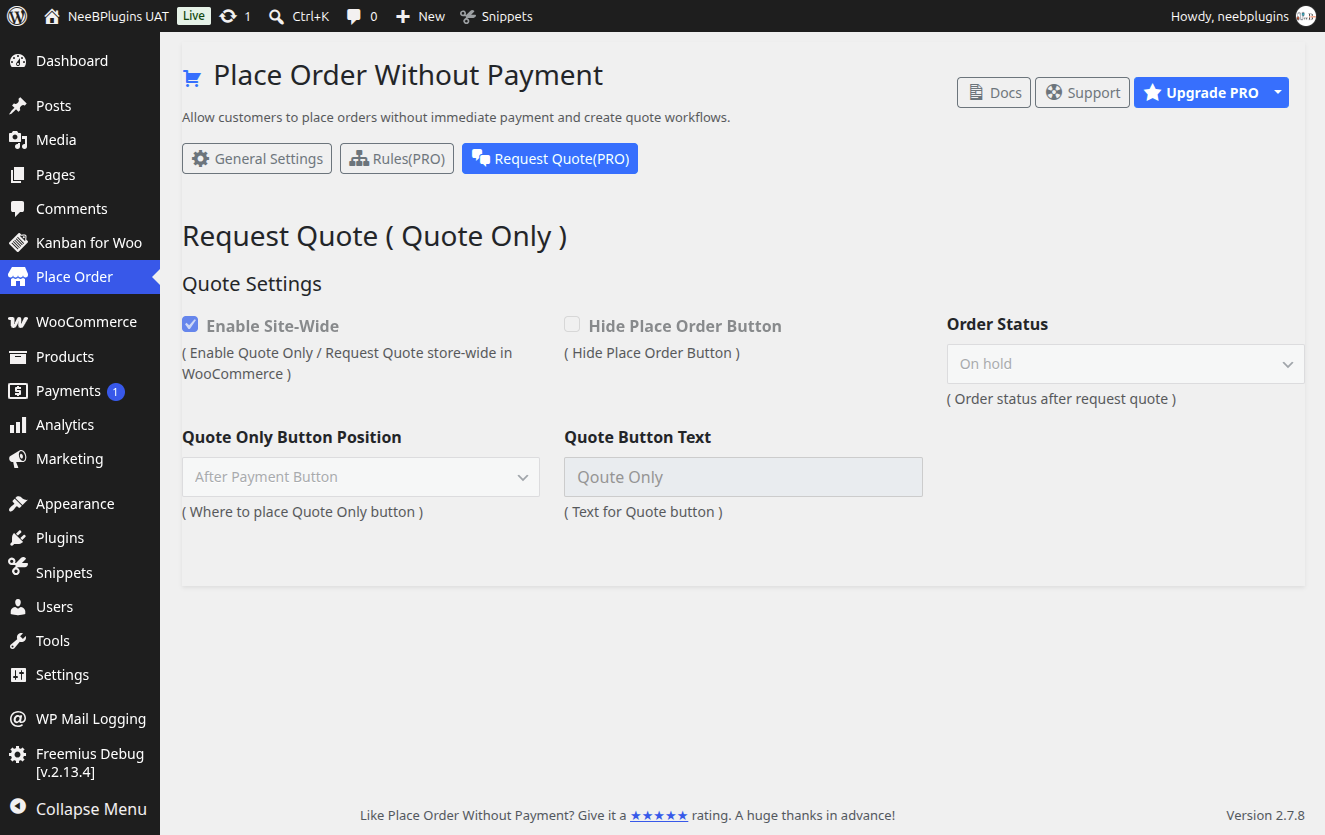Open WP Mail Logging menu
1325x835 pixels.
(80, 719)
